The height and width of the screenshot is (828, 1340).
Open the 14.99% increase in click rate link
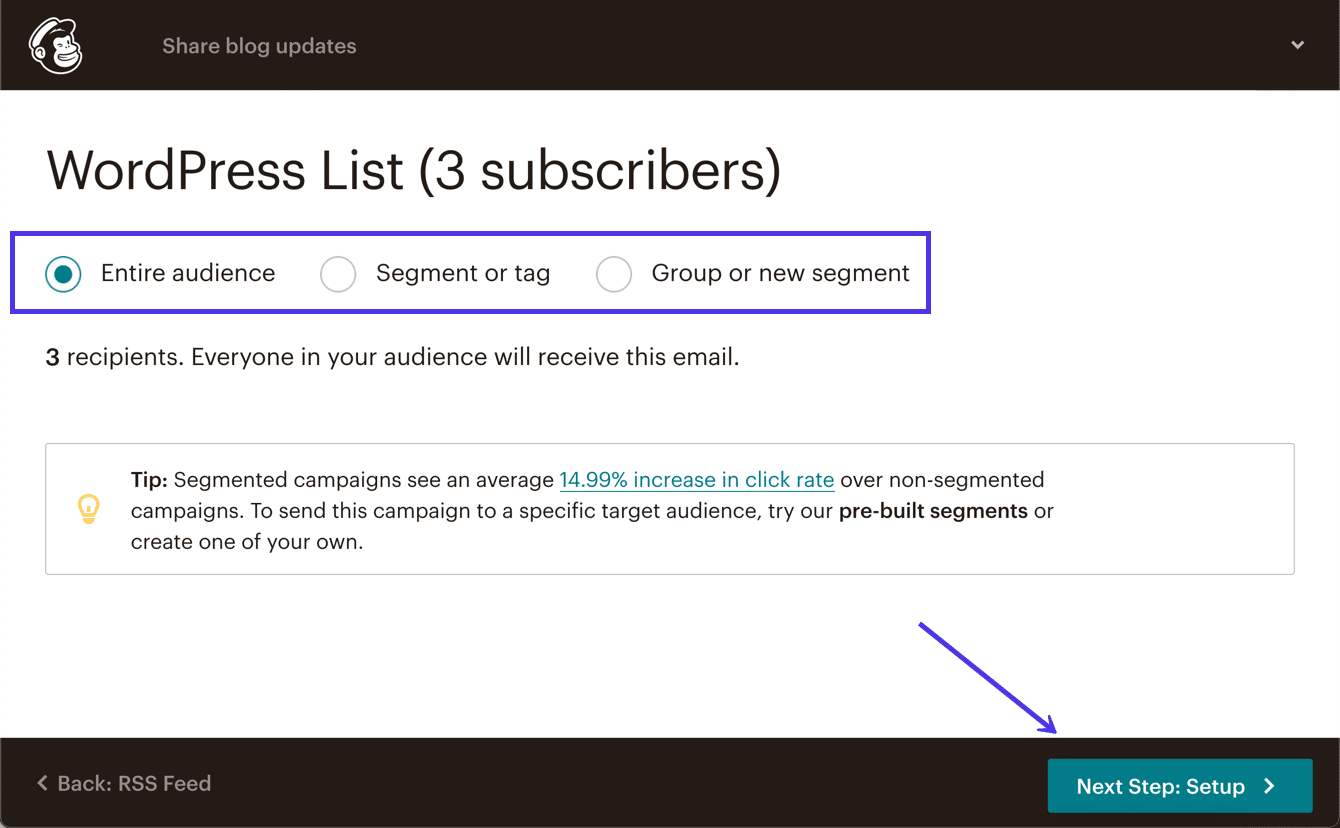[696, 479]
